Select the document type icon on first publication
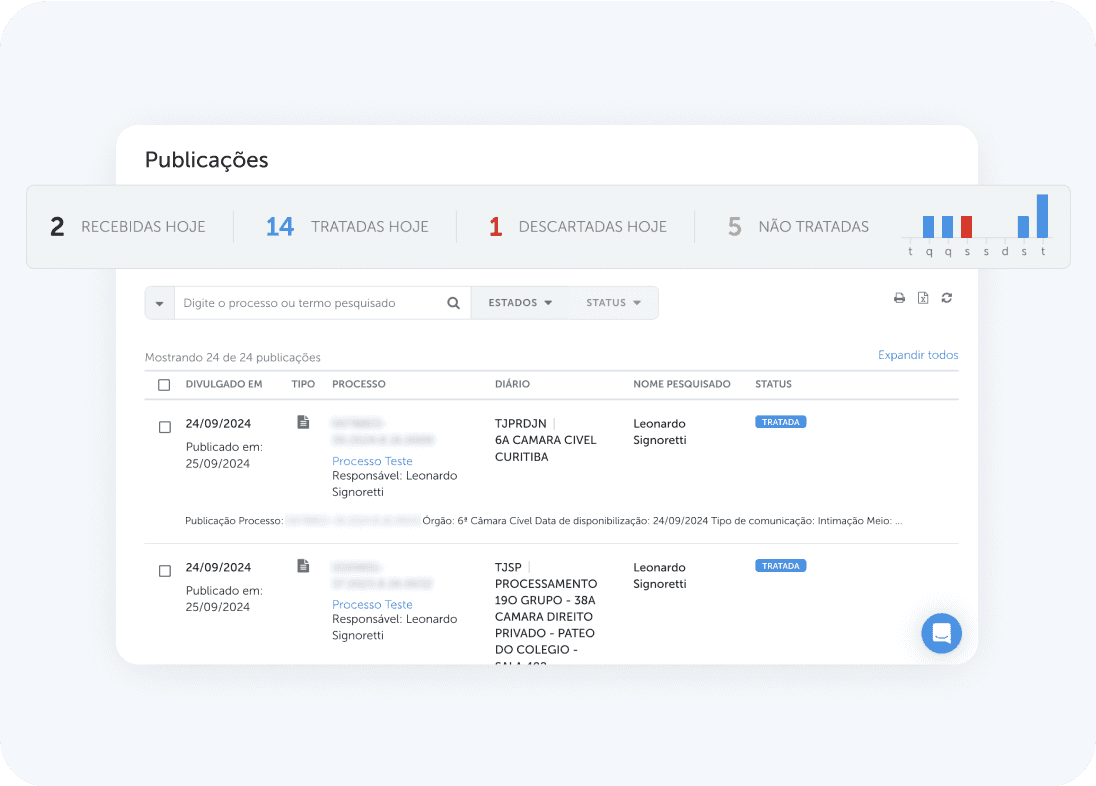Image resolution: width=1096 pixels, height=786 pixels. (303, 421)
